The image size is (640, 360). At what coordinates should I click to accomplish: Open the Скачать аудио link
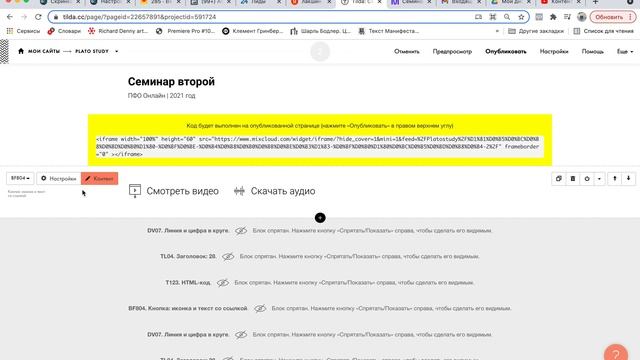(x=283, y=191)
